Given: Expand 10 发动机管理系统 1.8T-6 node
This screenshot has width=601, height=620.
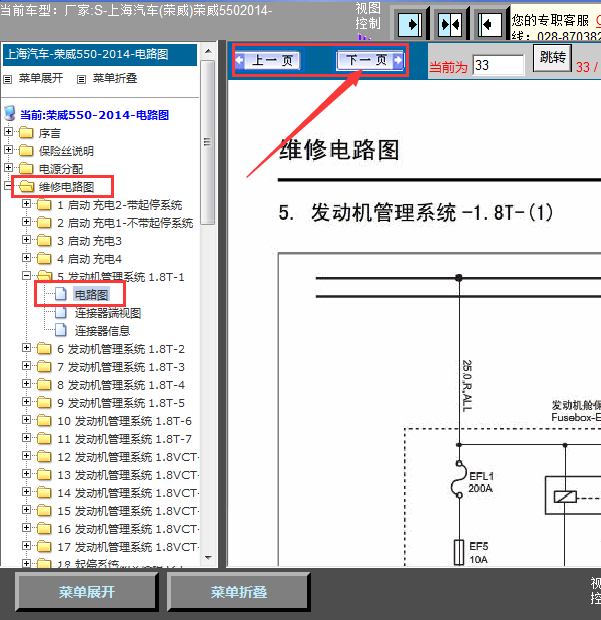Looking at the screenshot, I should [x=26, y=420].
